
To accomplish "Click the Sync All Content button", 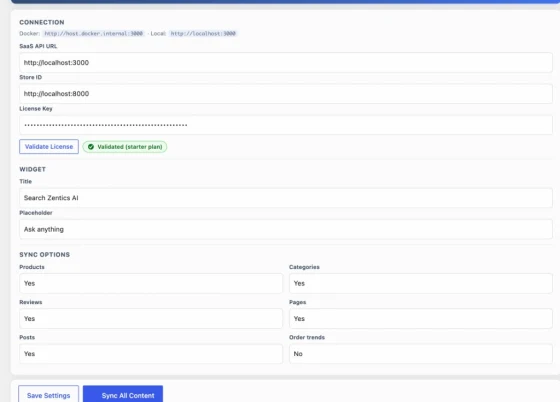I will 123,395.
